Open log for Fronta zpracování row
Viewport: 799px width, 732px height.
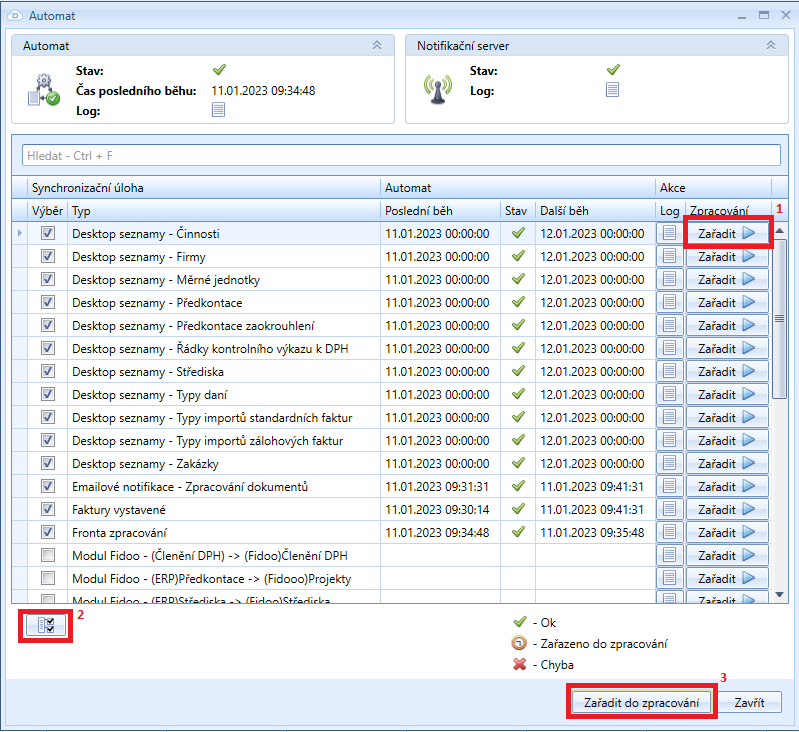click(669, 532)
